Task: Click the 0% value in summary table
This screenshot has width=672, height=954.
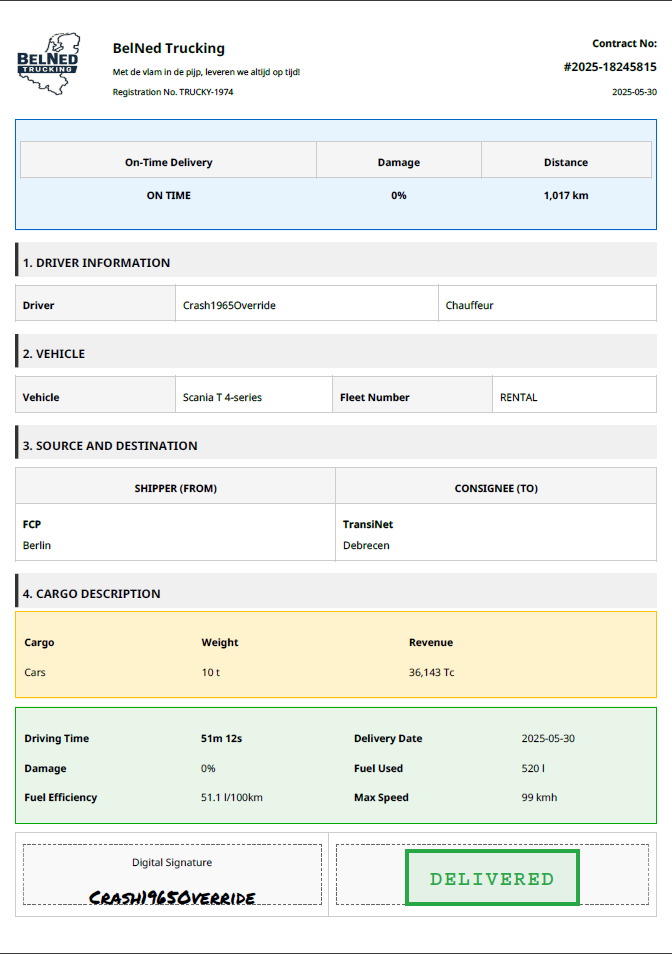Action: tap(398, 195)
